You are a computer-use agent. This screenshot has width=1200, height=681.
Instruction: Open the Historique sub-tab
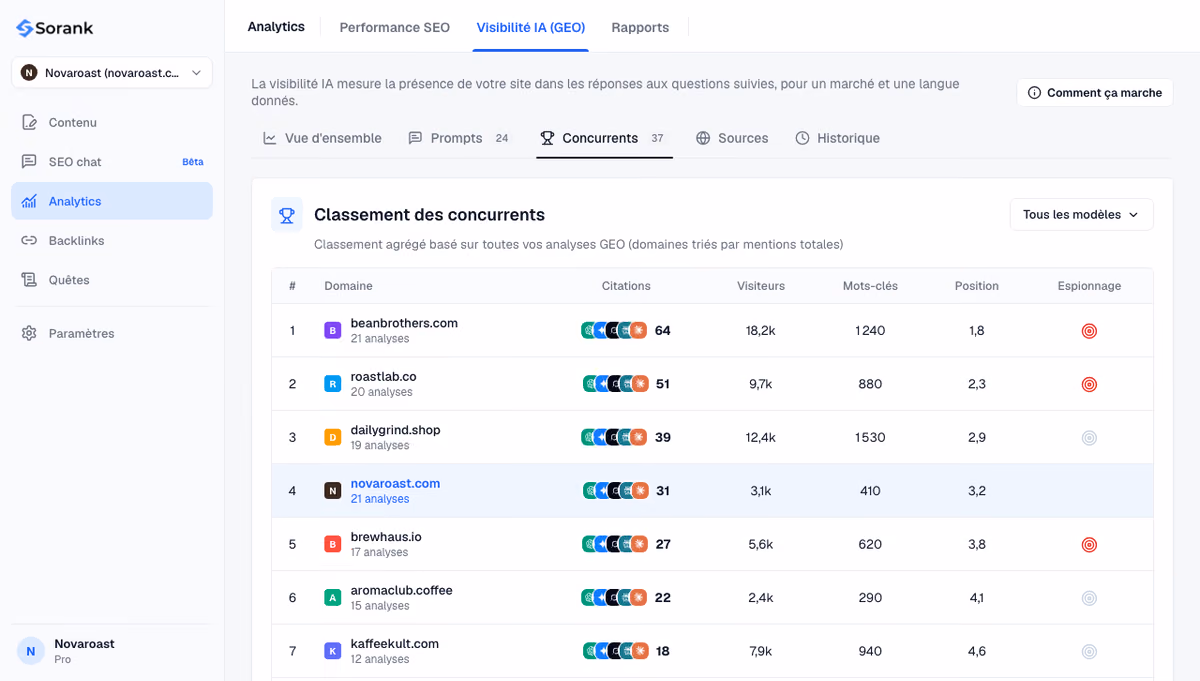pos(837,138)
